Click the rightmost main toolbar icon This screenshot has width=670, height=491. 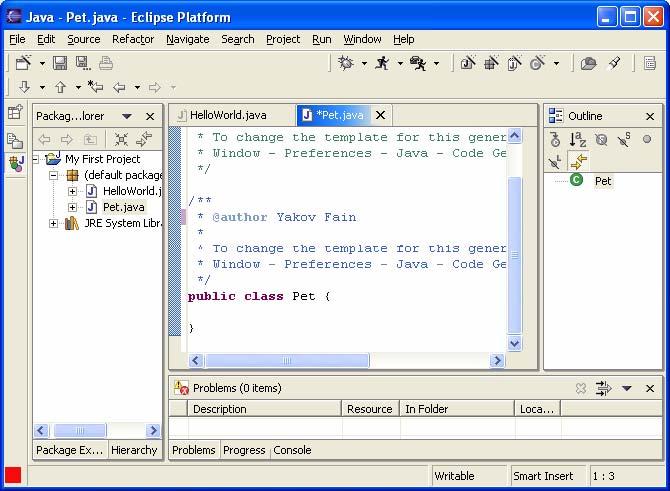(x=650, y=63)
